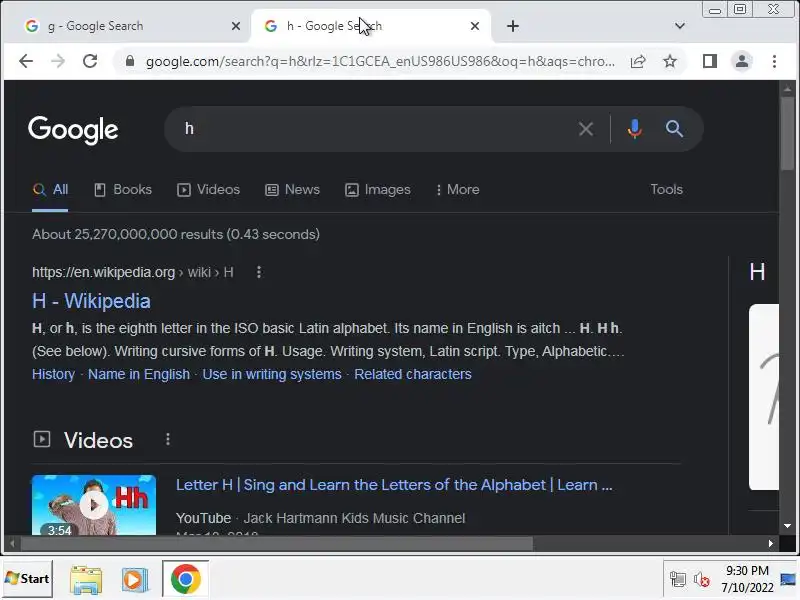The width and height of the screenshot is (800, 600).
Task: Open 'Letter H | Sing and Learn' video link
Action: click(x=394, y=485)
